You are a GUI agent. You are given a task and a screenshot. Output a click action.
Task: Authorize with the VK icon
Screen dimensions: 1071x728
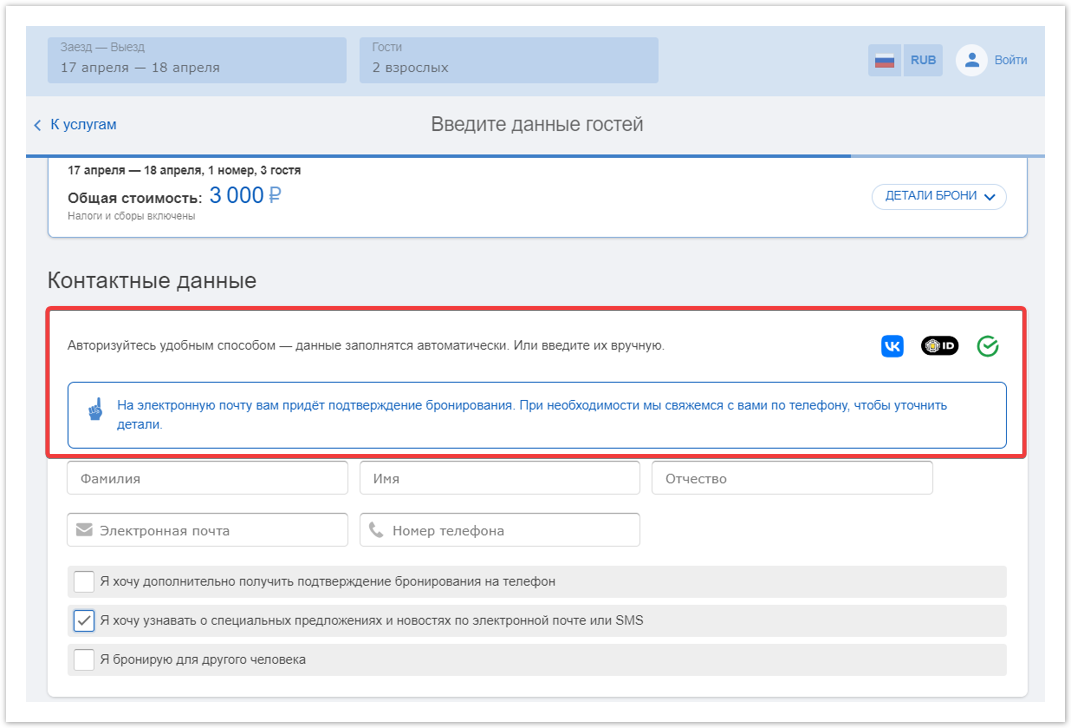(x=892, y=346)
